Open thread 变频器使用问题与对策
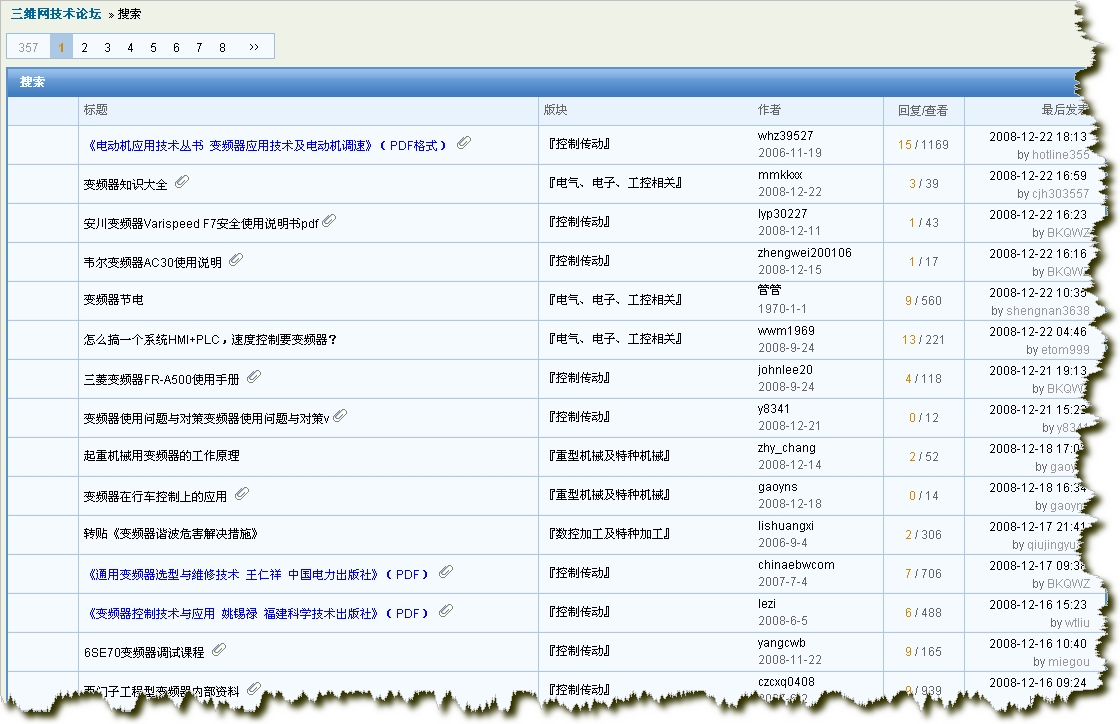1120x724 pixels. pos(206,418)
